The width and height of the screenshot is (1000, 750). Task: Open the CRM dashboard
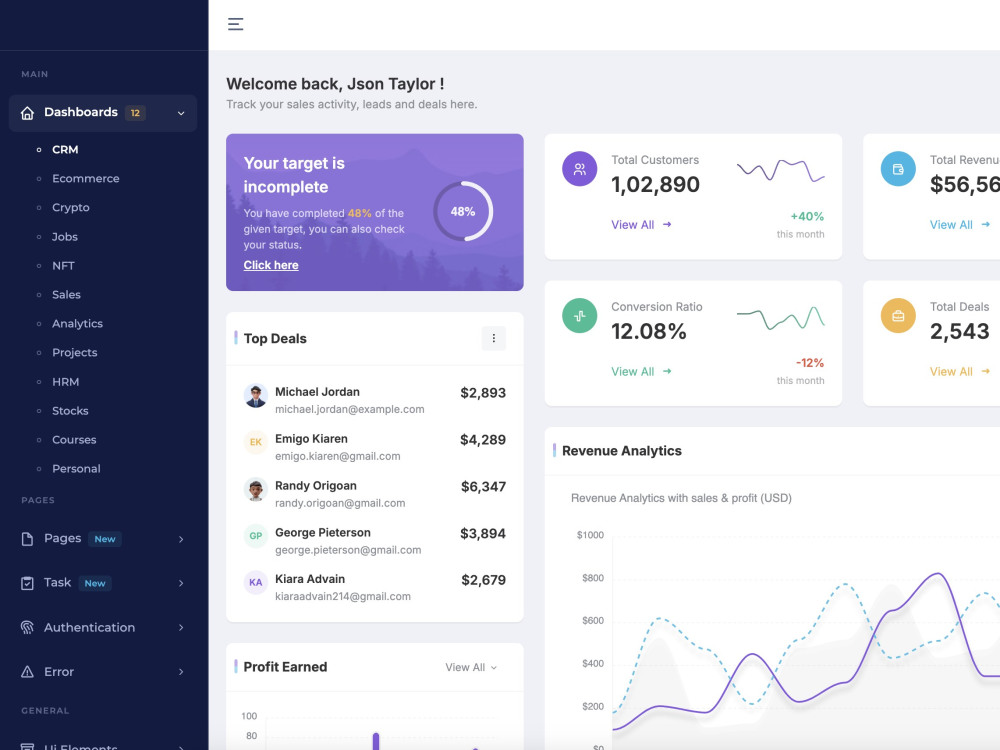click(x=65, y=149)
